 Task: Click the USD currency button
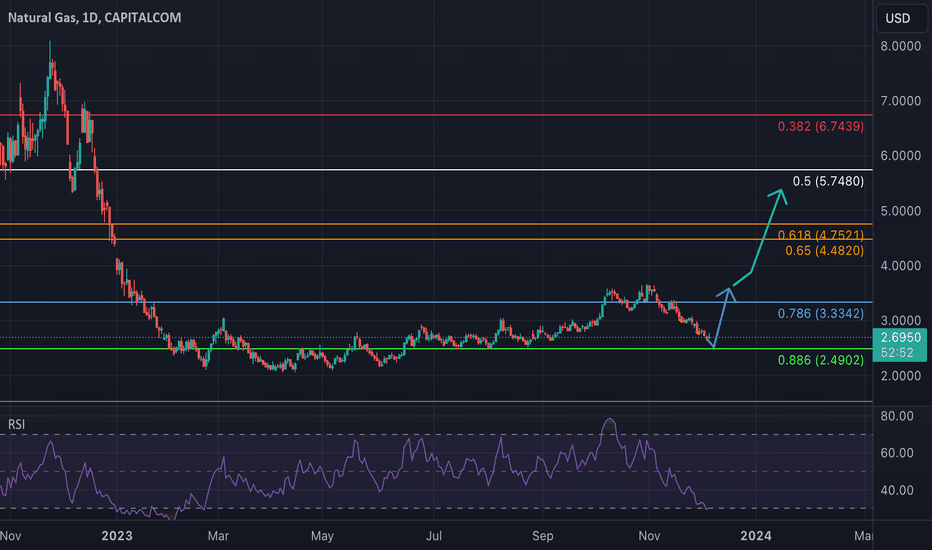point(900,18)
